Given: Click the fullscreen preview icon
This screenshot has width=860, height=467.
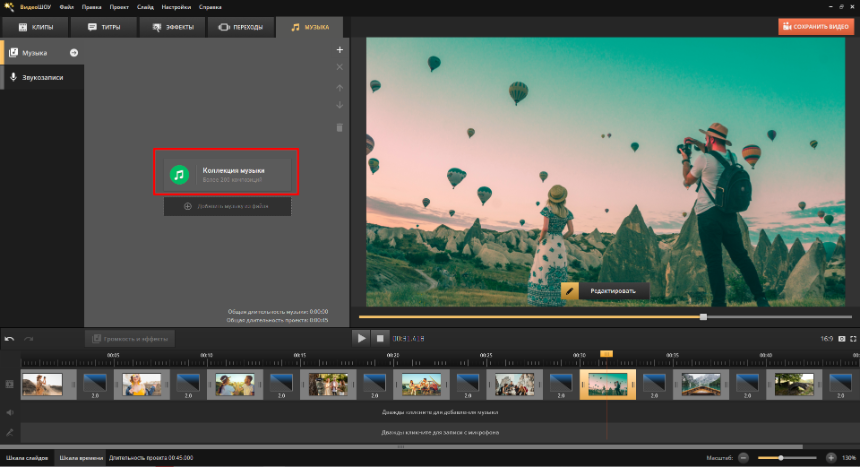Looking at the screenshot, I should [x=853, y=339].
